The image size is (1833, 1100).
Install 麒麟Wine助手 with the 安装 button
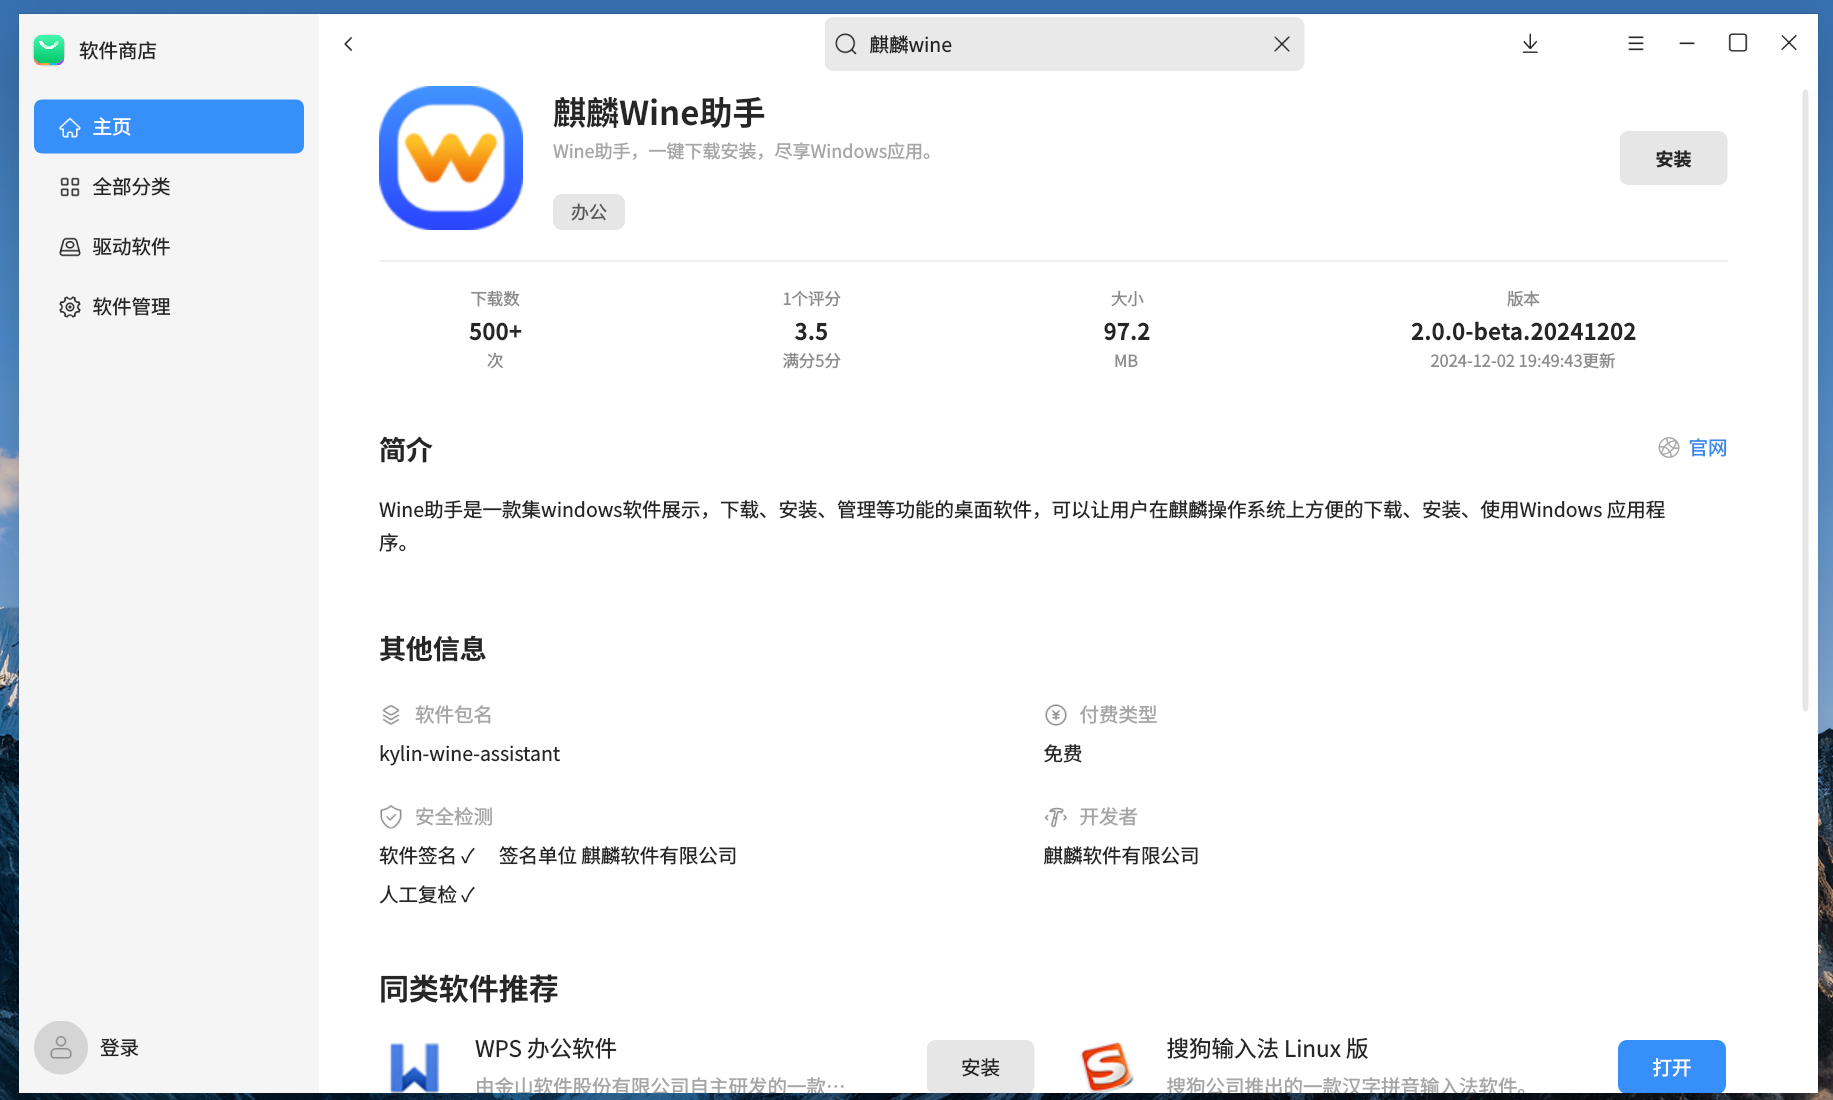point(1673,158)
